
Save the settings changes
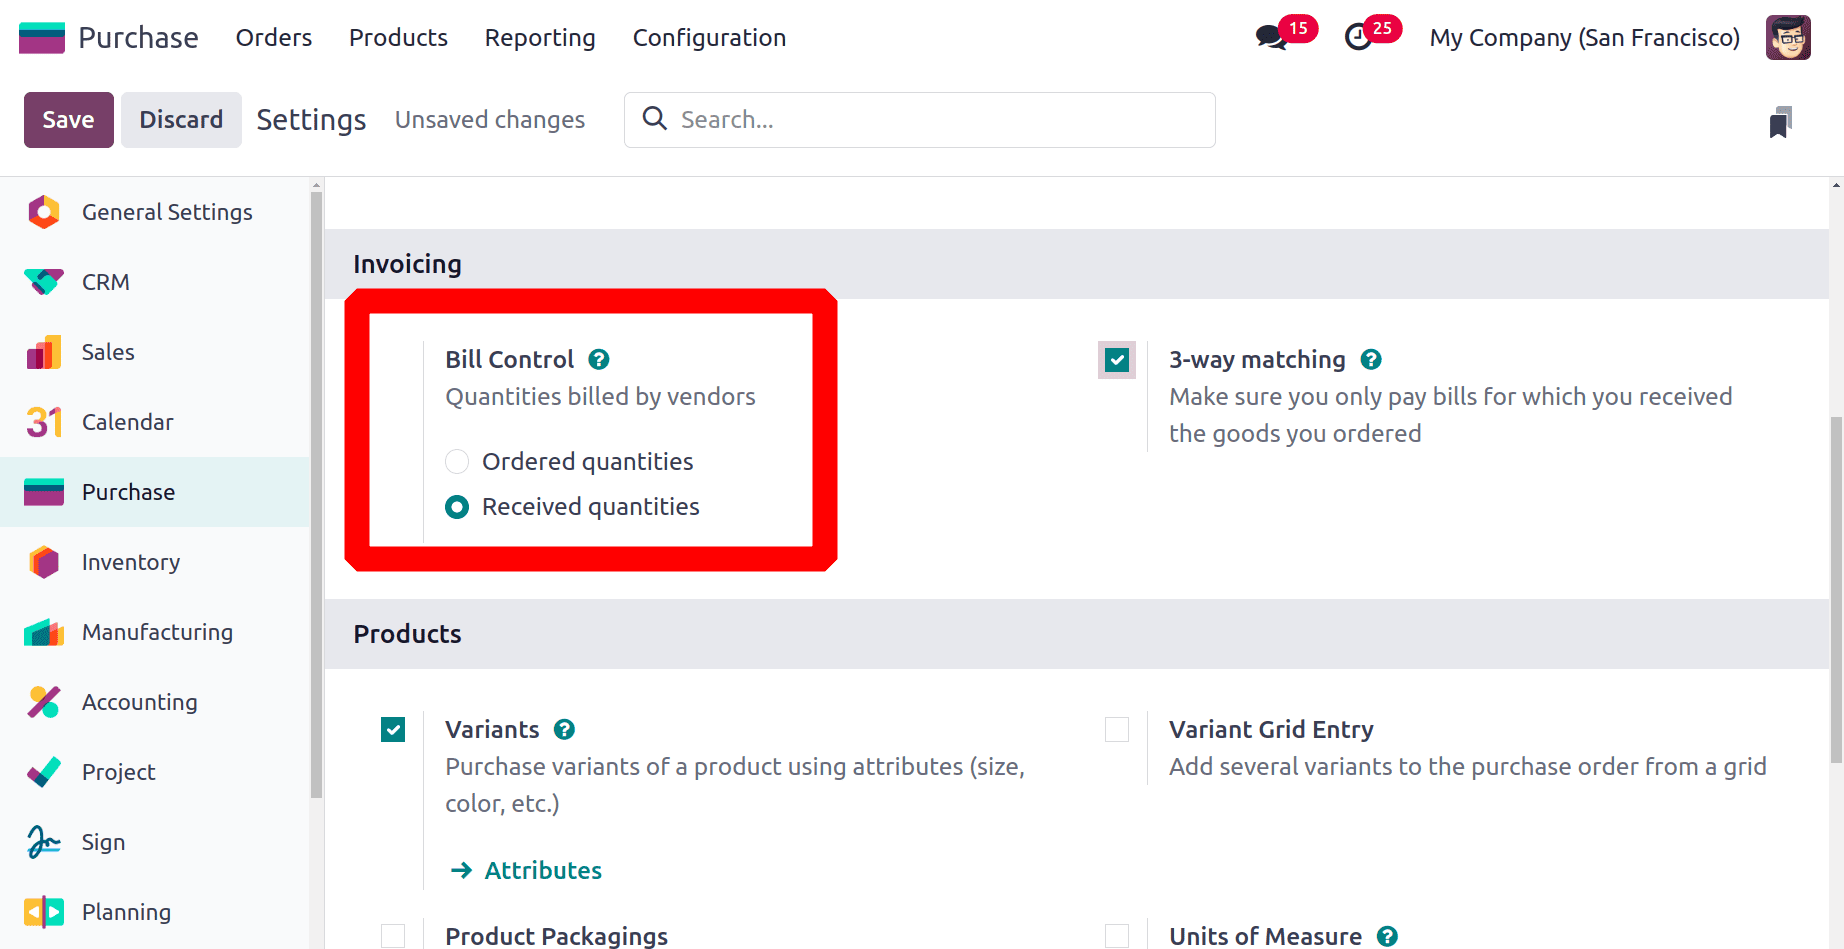(x=68, y=120)
